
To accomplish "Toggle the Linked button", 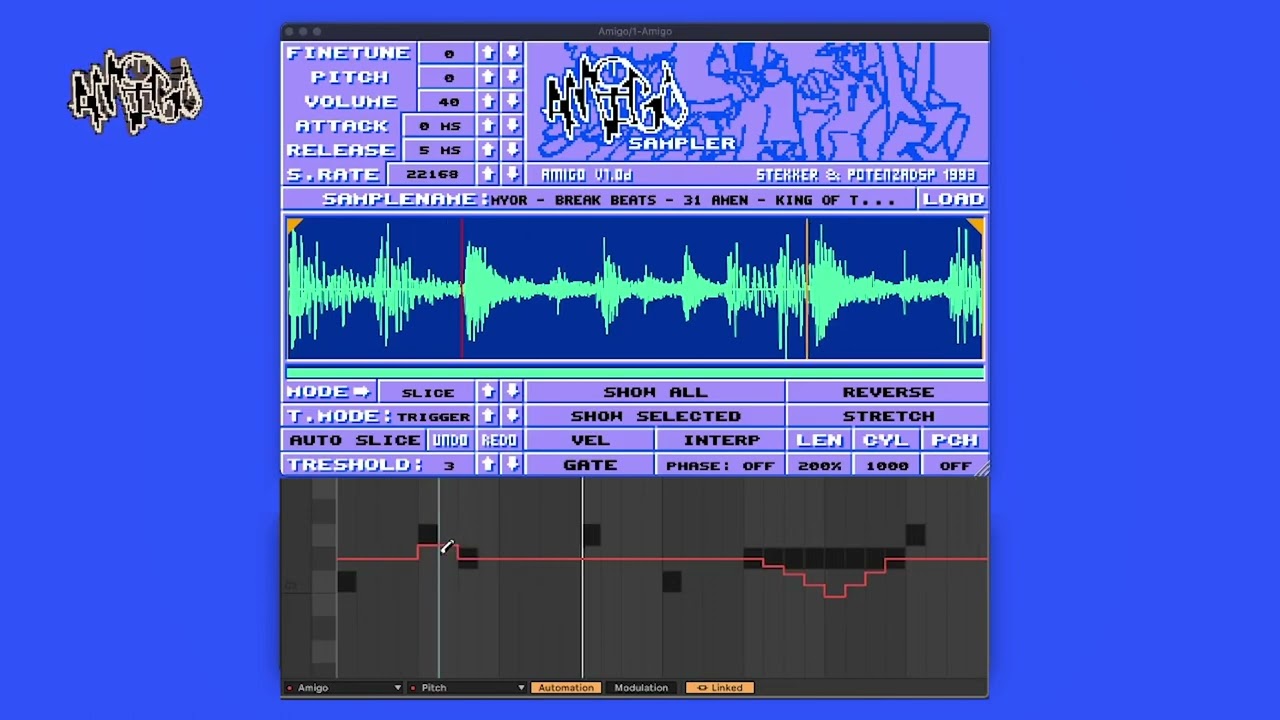I will 720,688.
